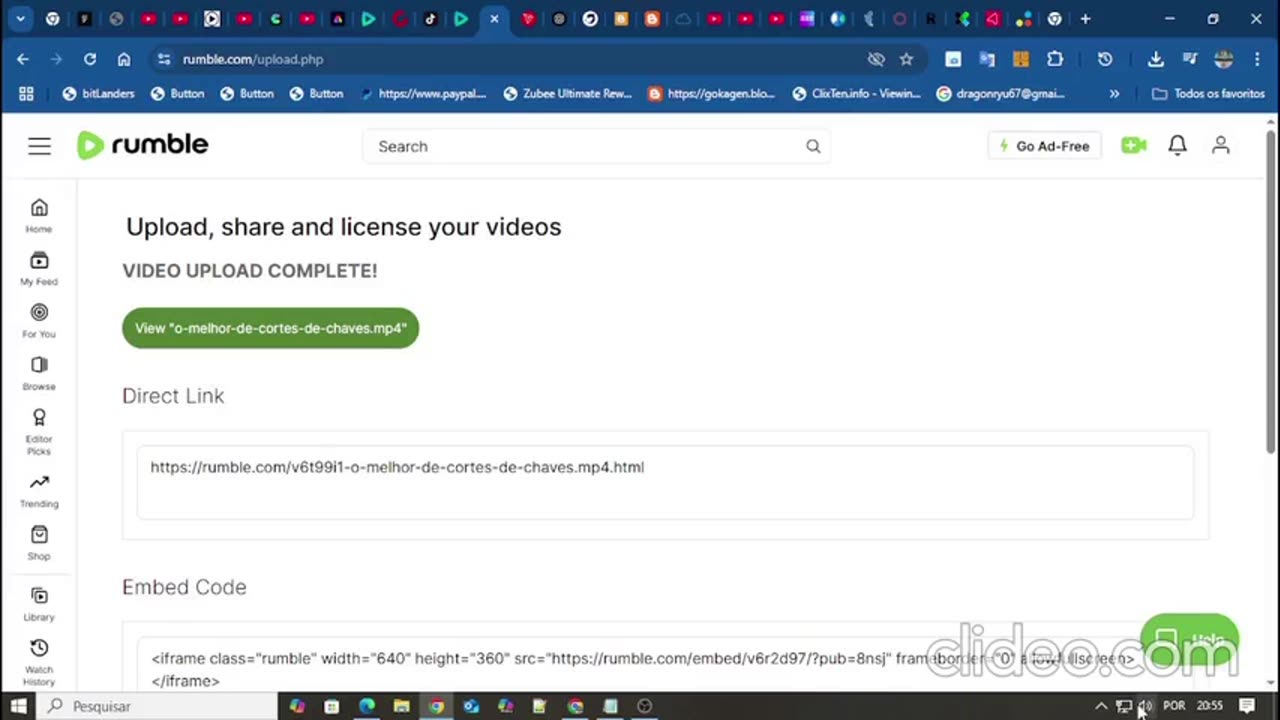Open browser downloads icon

[1155, 59]
